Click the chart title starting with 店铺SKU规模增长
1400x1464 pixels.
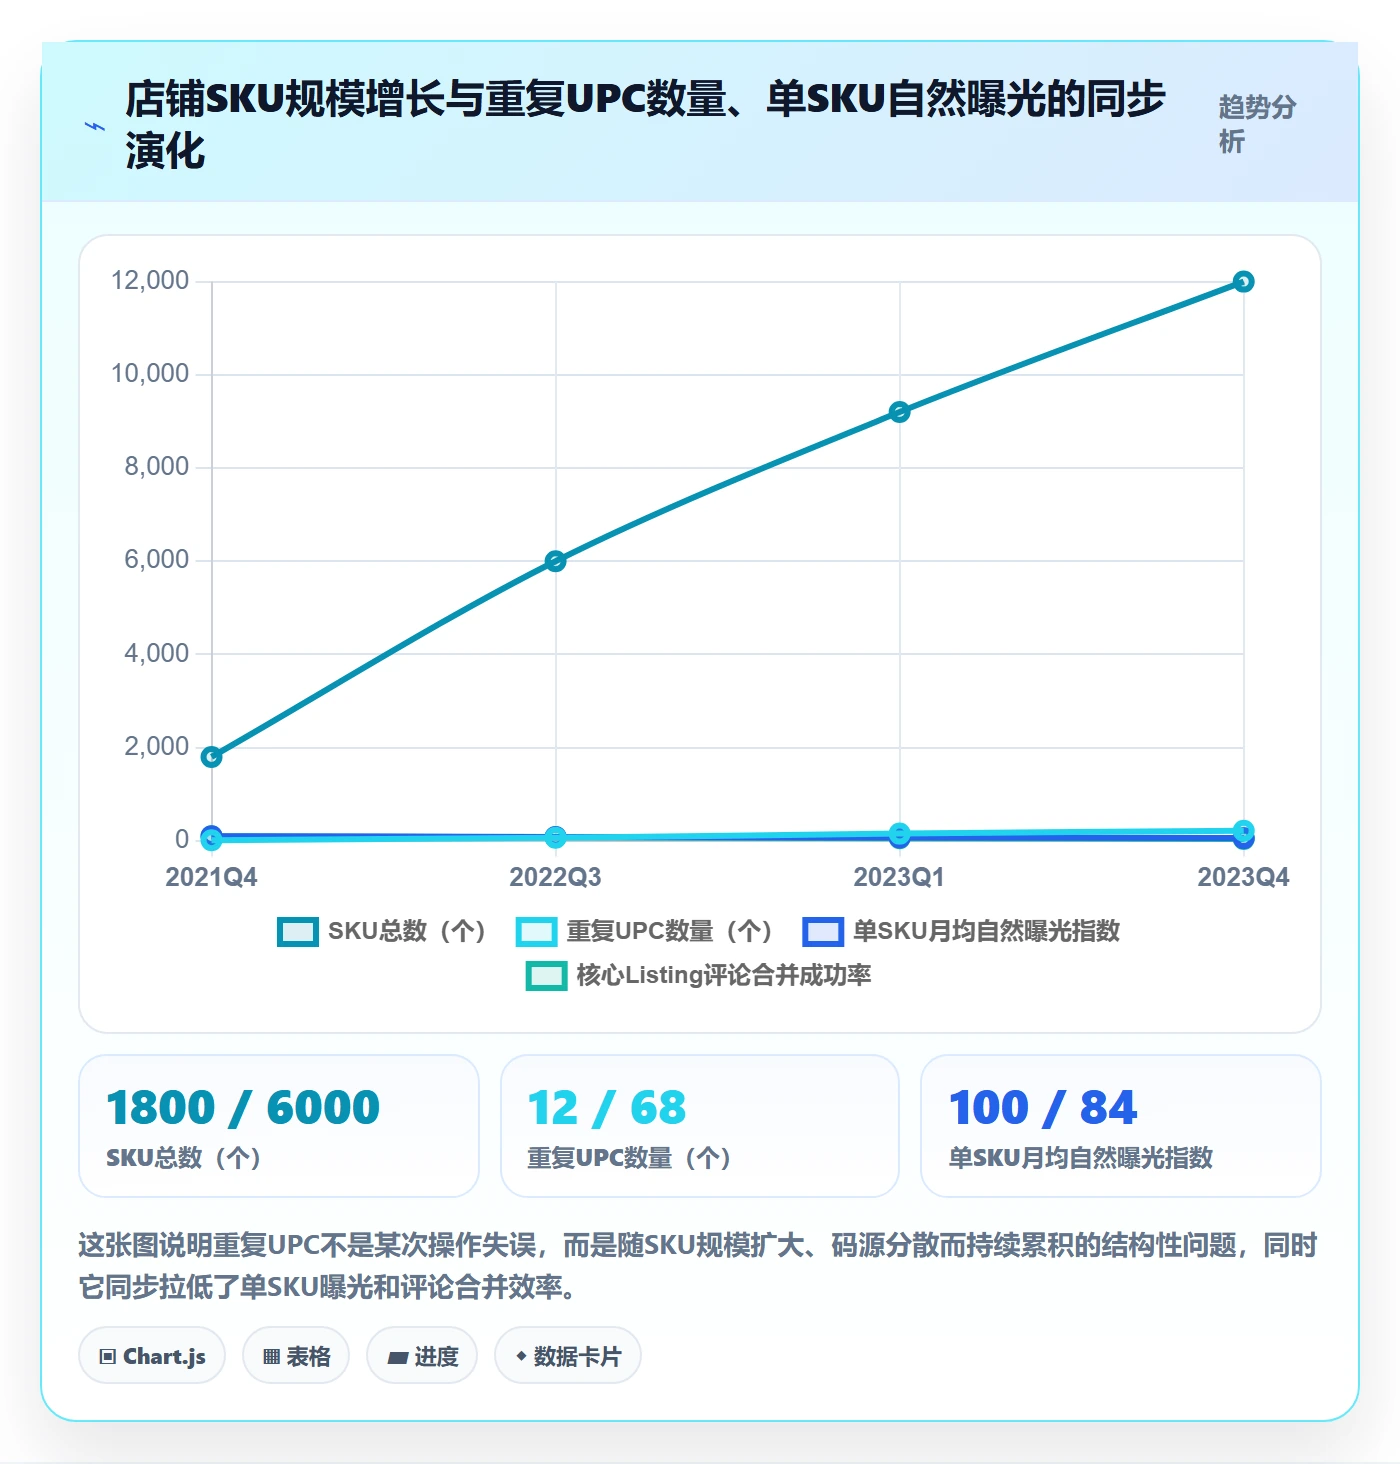point(645,125)
